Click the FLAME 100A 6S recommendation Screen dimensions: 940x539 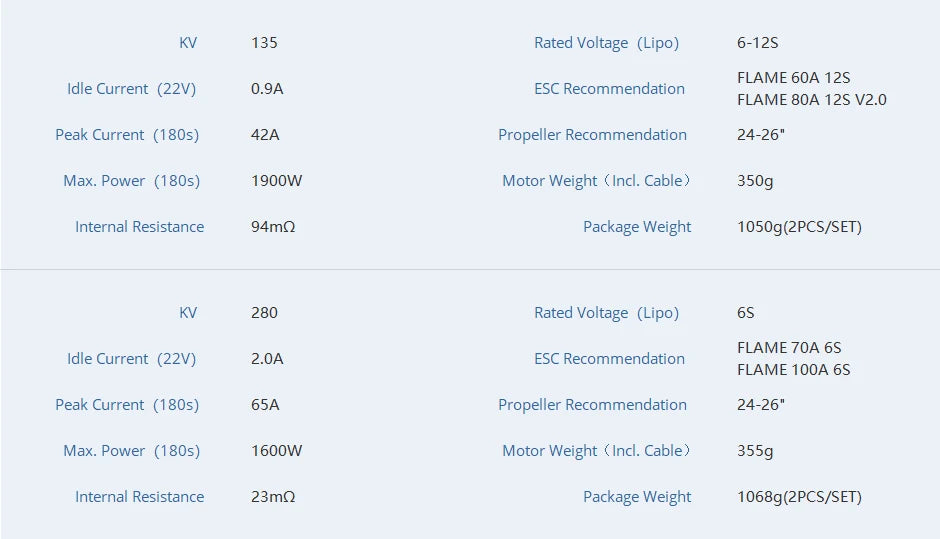pos(793,370)
